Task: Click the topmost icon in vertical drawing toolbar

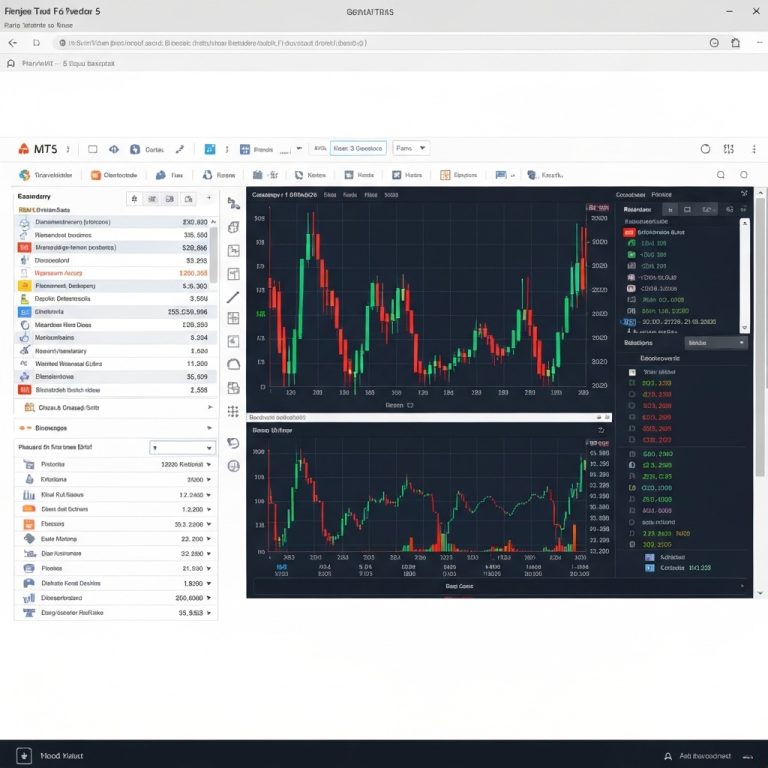Action: click(x=233, y=202)
